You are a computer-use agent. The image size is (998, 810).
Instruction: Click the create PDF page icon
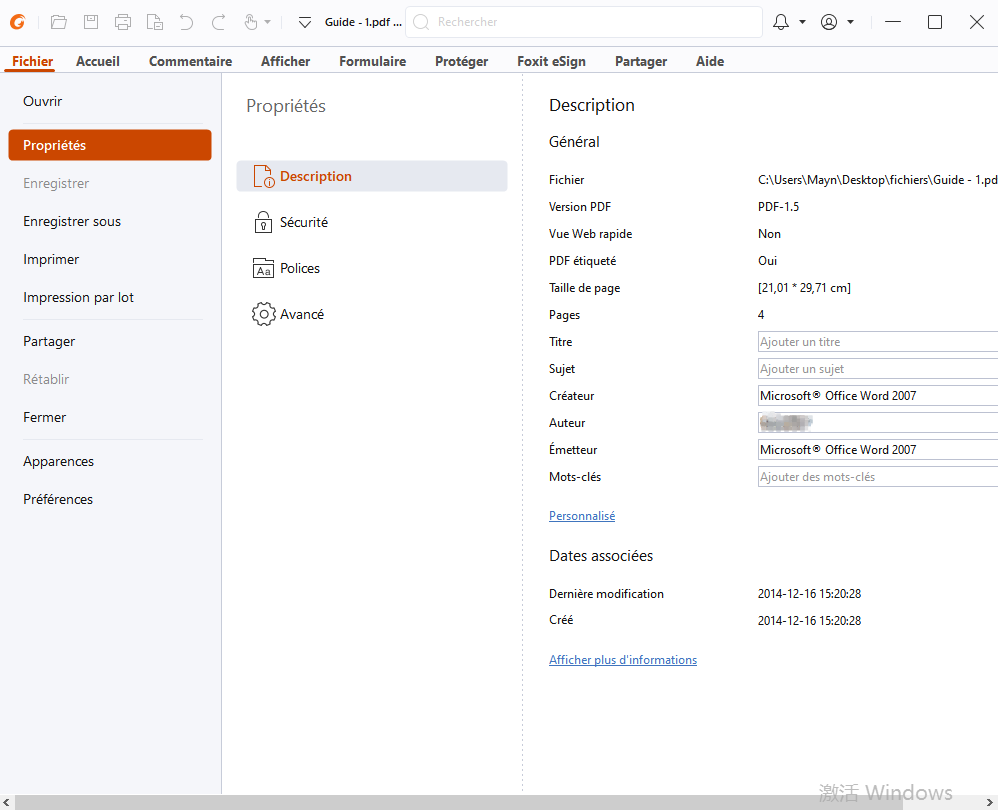[155, 22]
